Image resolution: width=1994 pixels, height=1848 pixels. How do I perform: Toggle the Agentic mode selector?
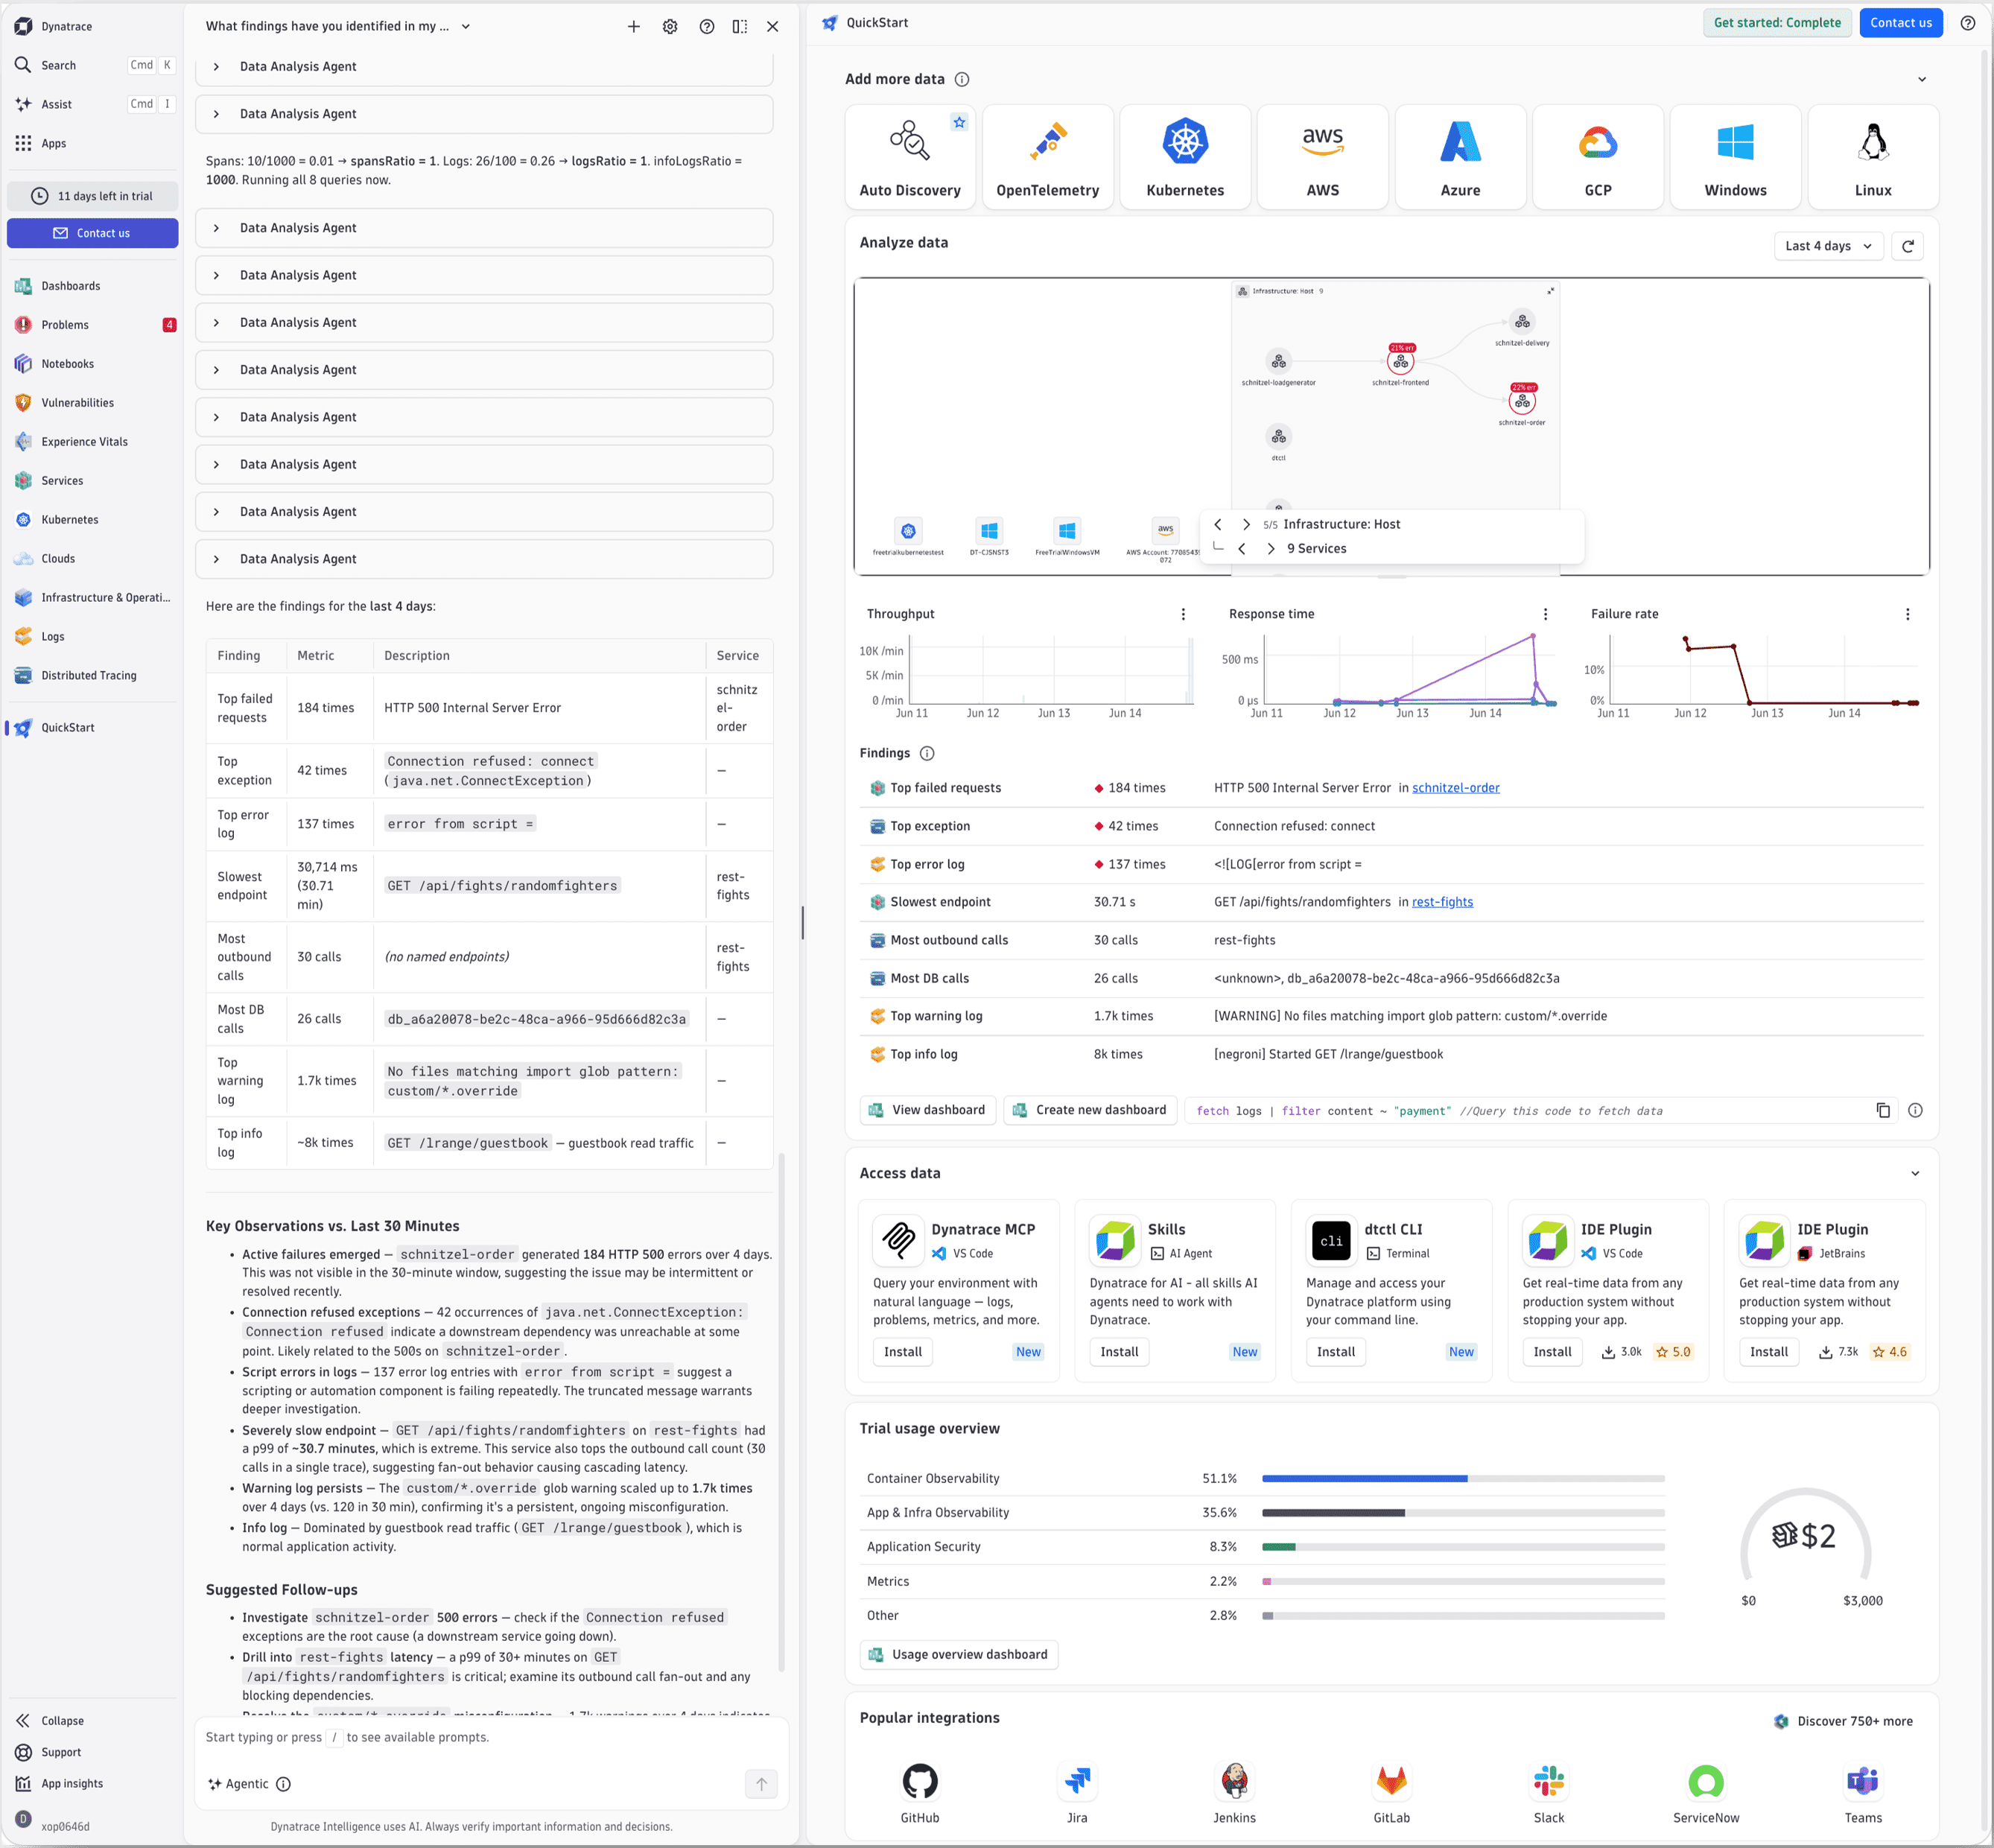(x=239, y=1784)
